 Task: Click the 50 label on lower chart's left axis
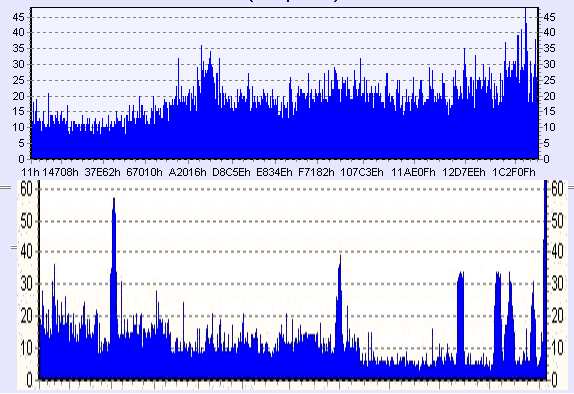click(x=27, y=221)
